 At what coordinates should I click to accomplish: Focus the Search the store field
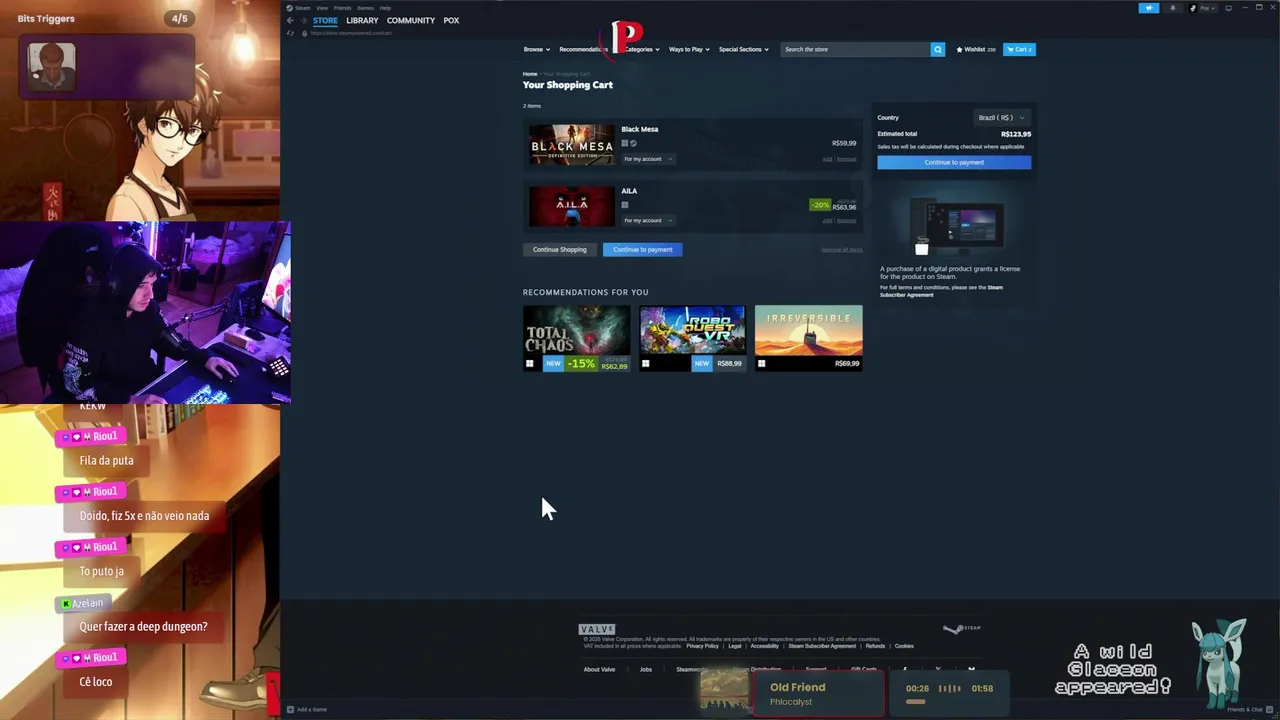[855, 49]
